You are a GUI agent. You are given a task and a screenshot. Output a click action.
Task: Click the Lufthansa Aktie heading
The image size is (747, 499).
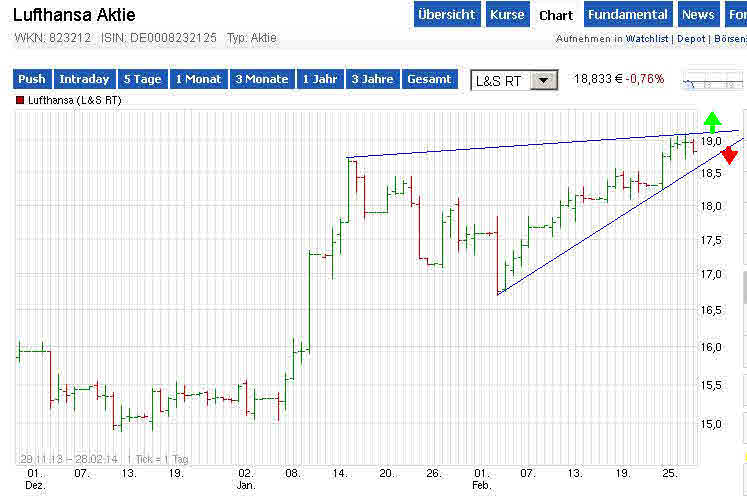[x=74, y=15]
